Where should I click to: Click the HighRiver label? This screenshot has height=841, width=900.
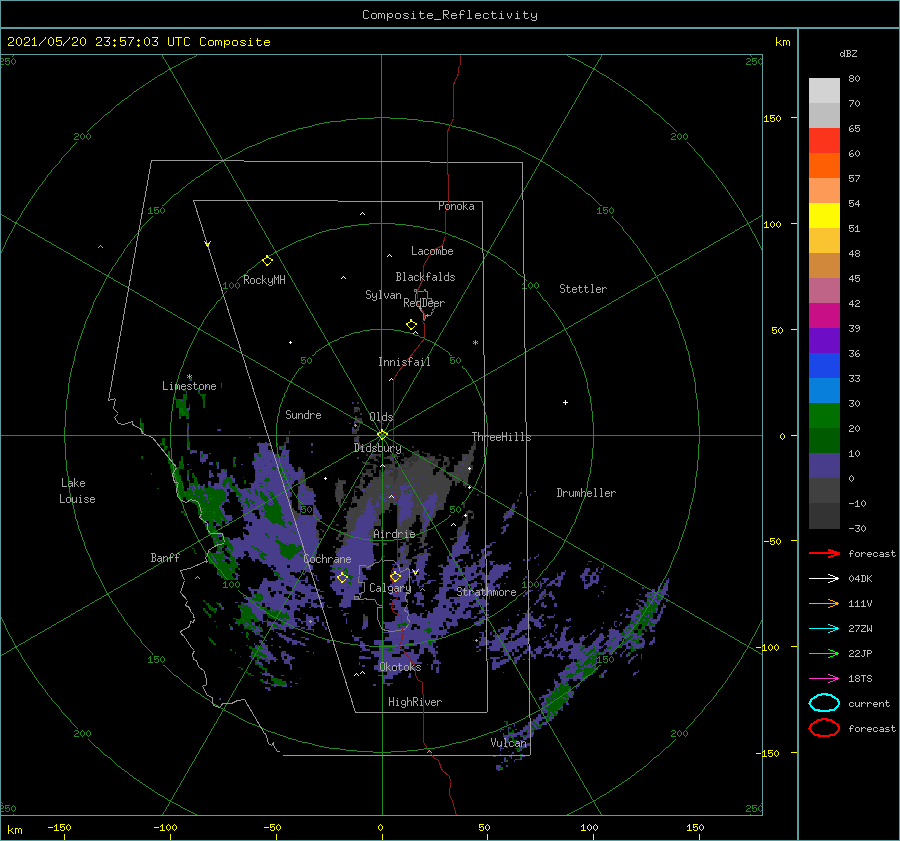[x=415, y=702]
